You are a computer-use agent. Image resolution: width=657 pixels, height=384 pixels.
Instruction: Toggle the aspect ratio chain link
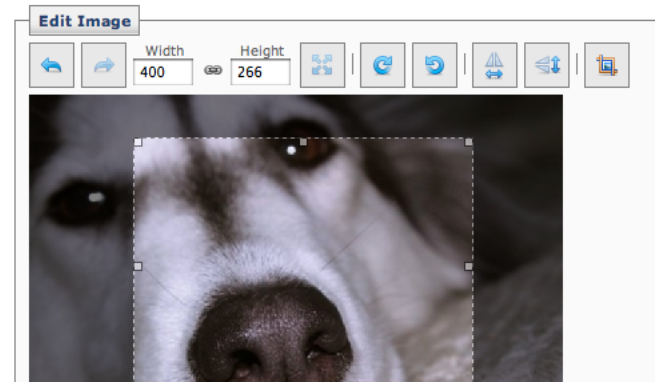213,70
